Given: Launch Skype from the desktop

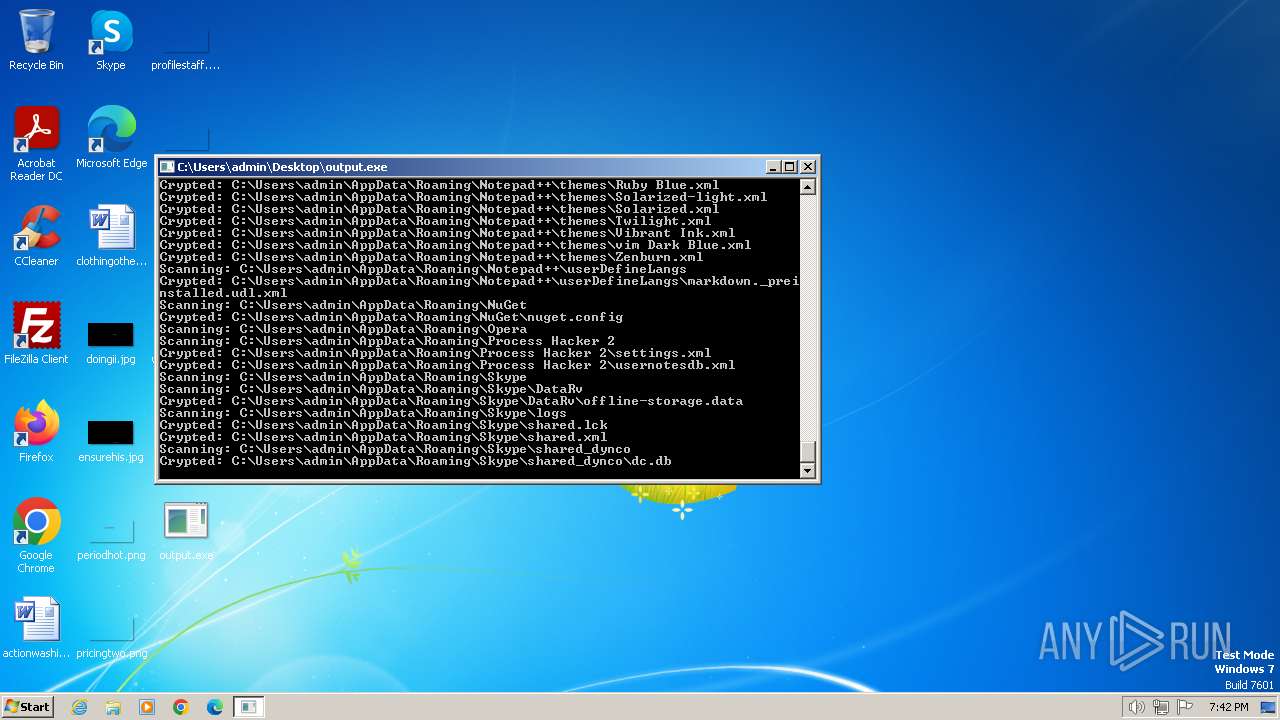Looking at the screenshot, I should coord(110,40).
